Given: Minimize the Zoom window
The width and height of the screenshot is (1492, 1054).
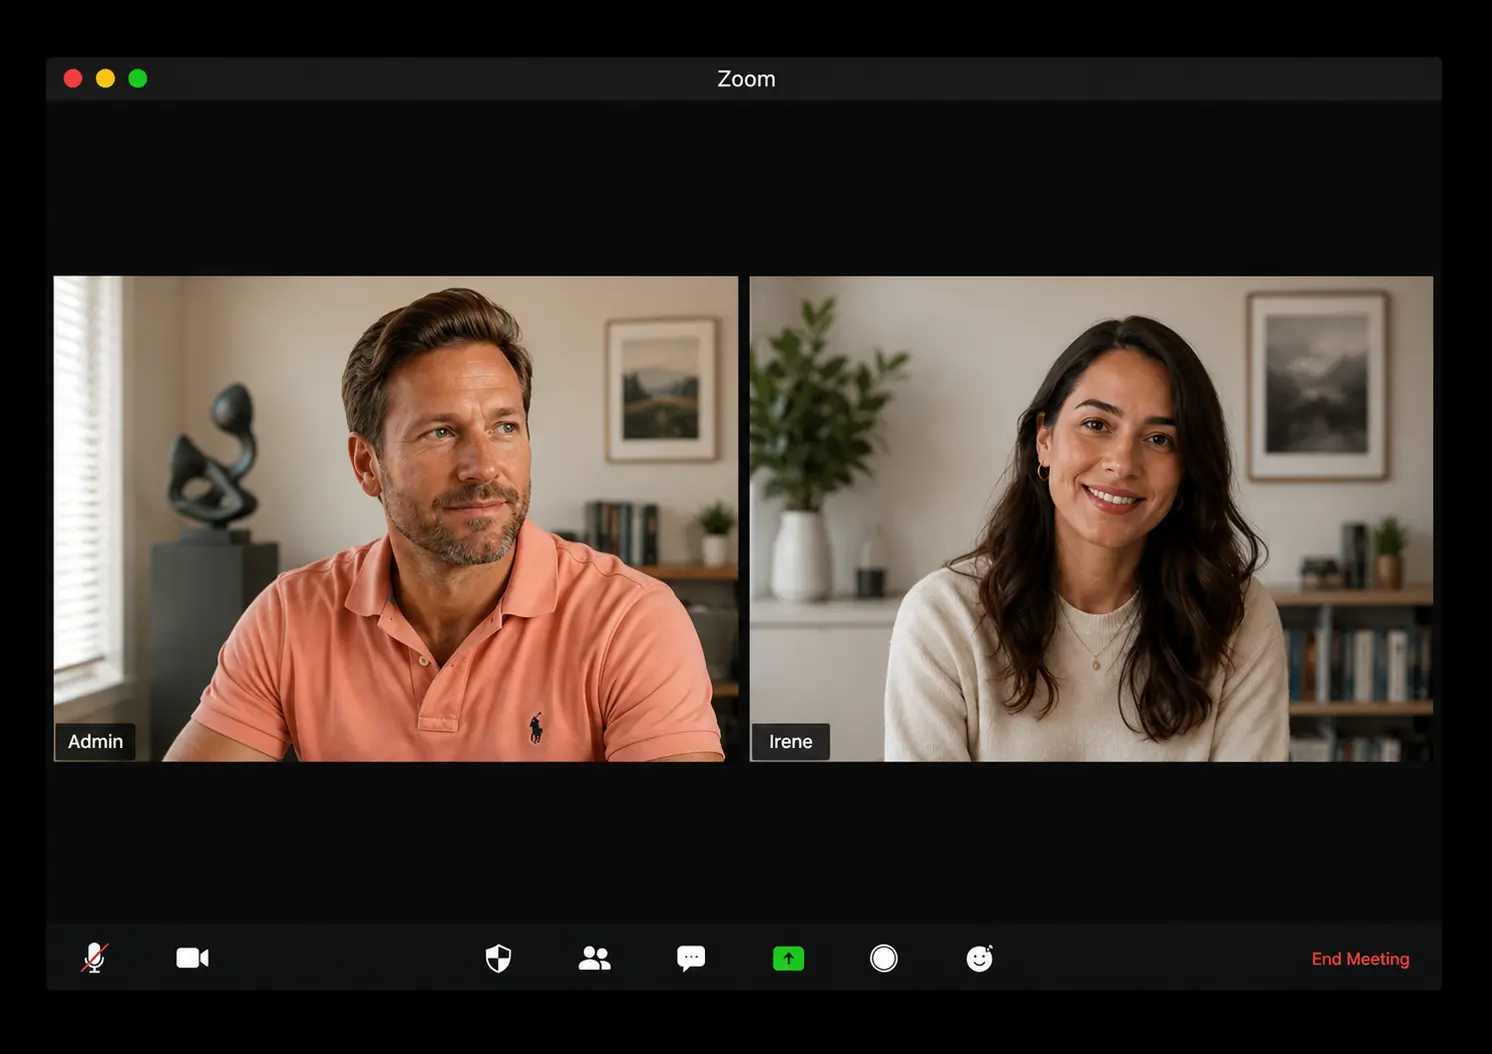Looking at the screenshot, I should tap(105, 78).
